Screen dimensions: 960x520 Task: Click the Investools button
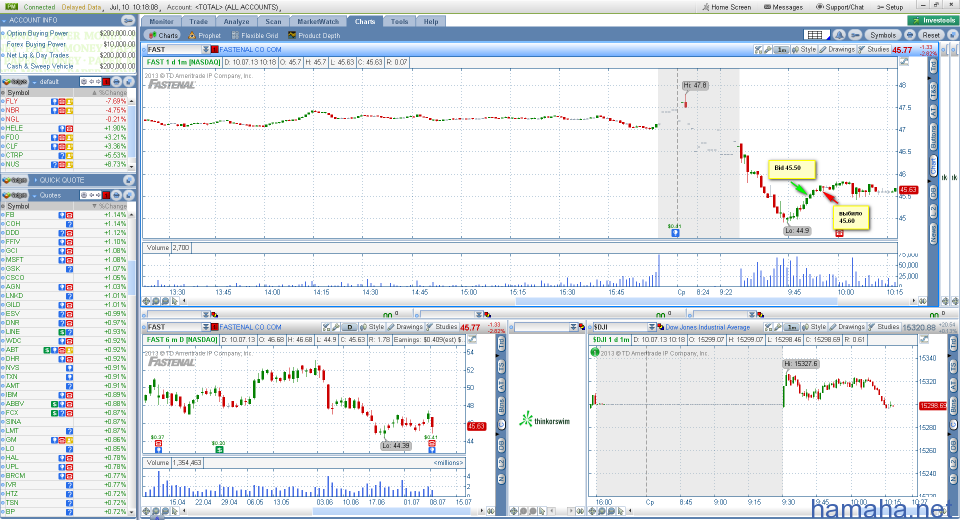coord(933,20)
